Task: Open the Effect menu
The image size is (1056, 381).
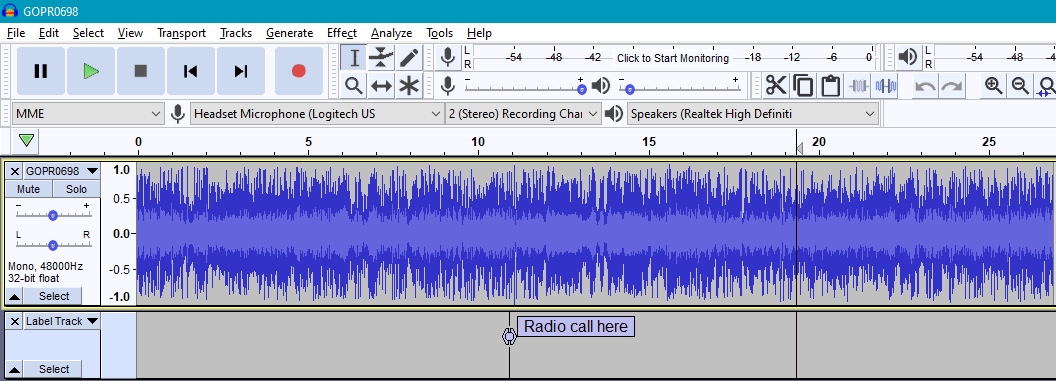Action: point(341,33)
